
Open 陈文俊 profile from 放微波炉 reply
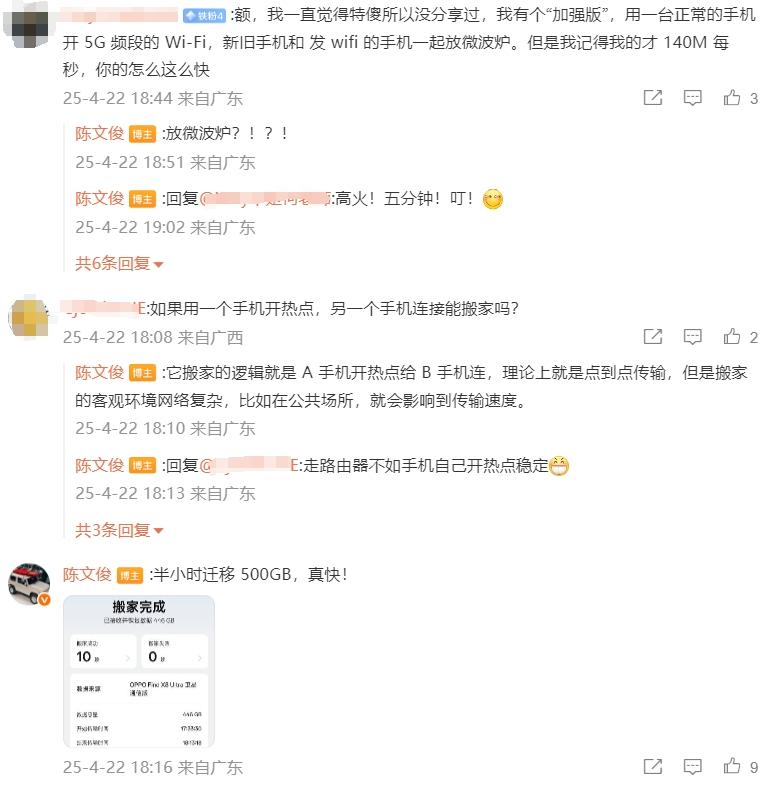pos(99,133)
